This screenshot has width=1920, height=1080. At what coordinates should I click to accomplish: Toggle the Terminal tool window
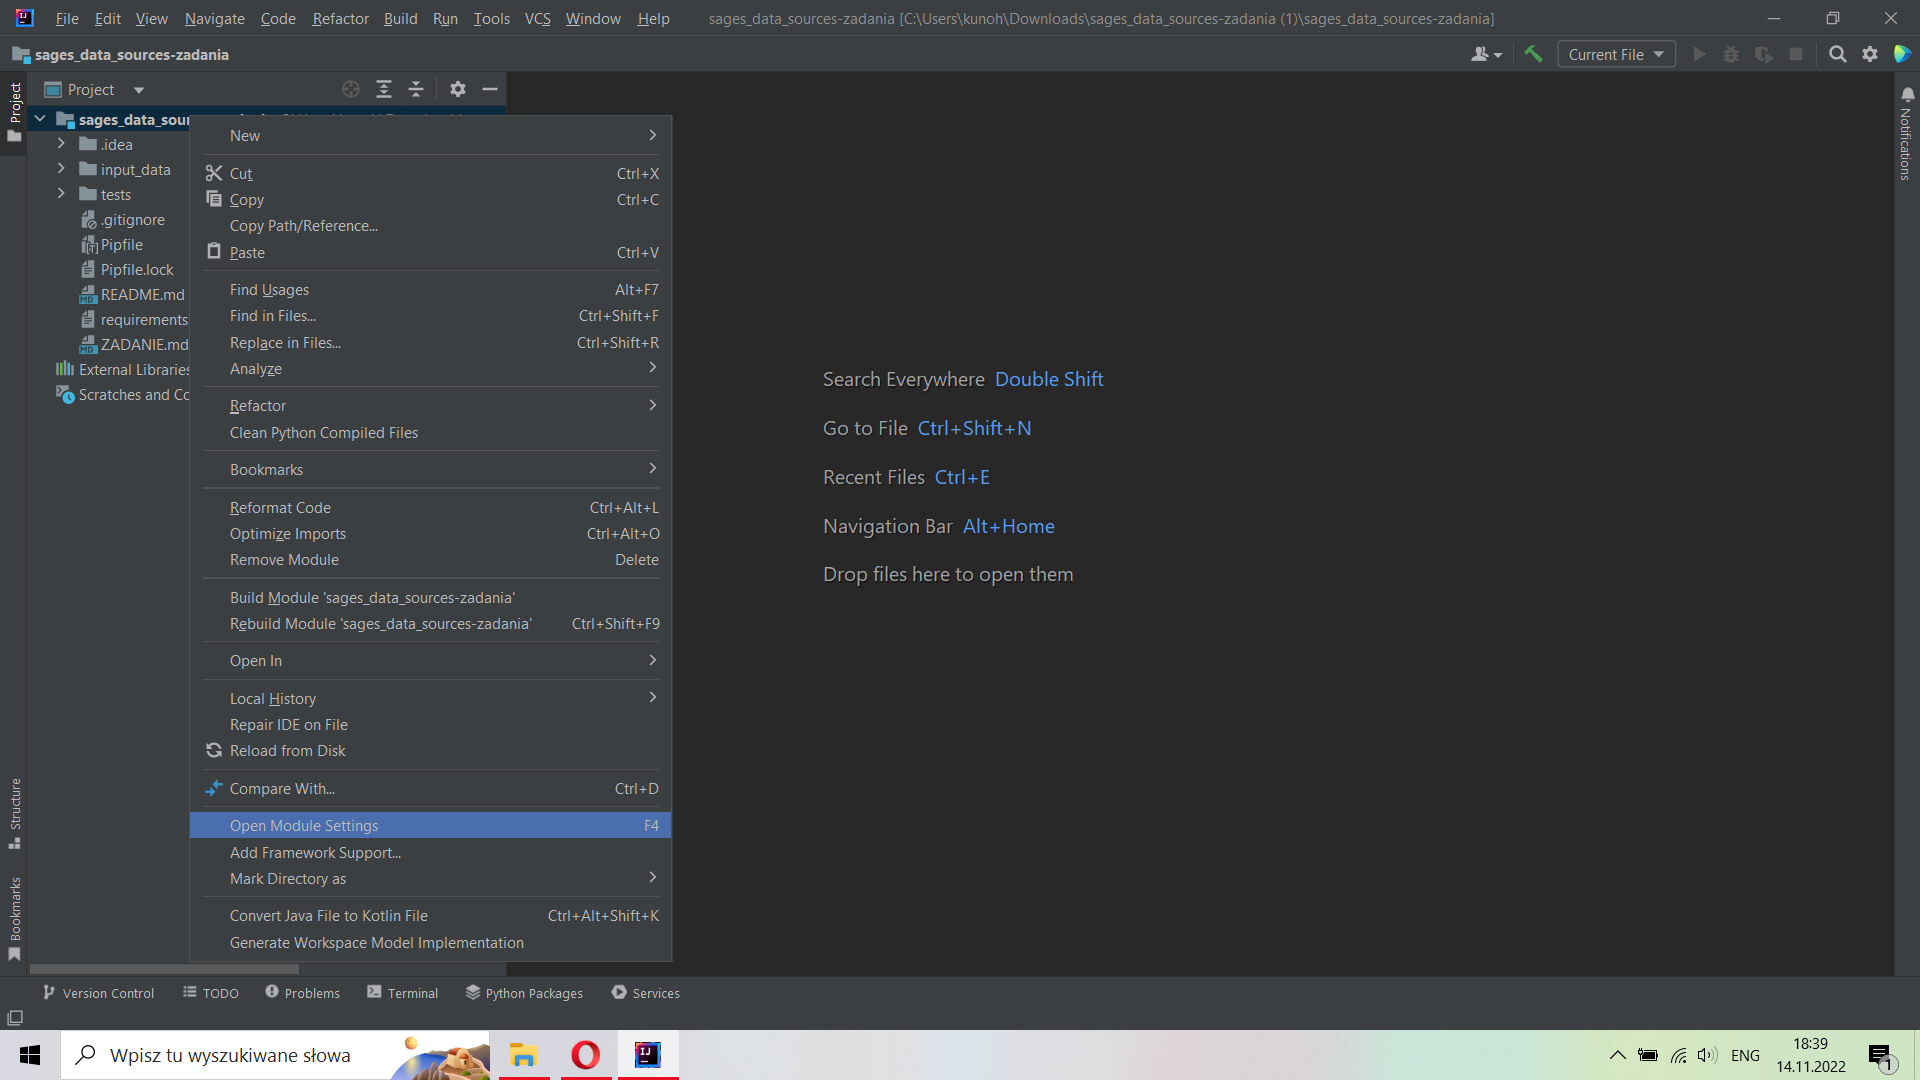pyautogui.click(x=402, y=993)
